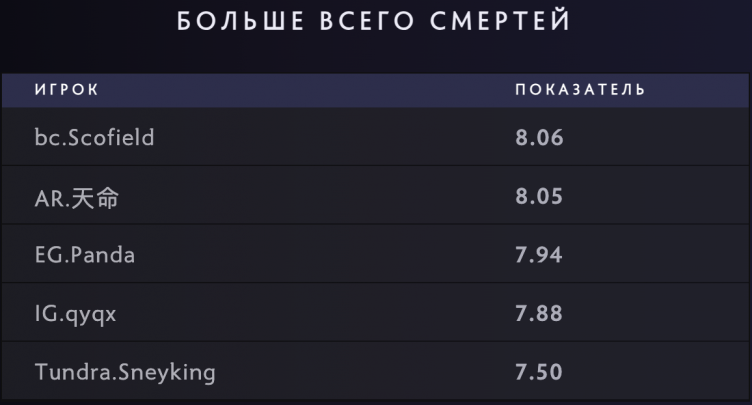Open EG.Panda player name
Screen dimensions: 752x405
pos(85,255)
